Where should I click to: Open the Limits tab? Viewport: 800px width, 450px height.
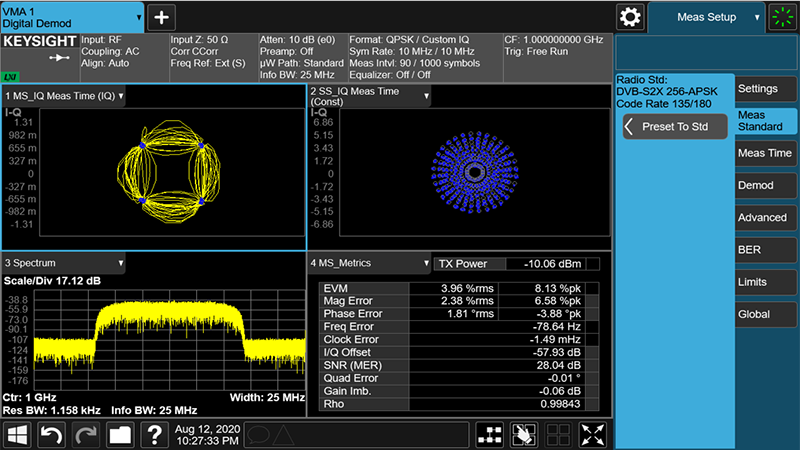coord(764,282)
